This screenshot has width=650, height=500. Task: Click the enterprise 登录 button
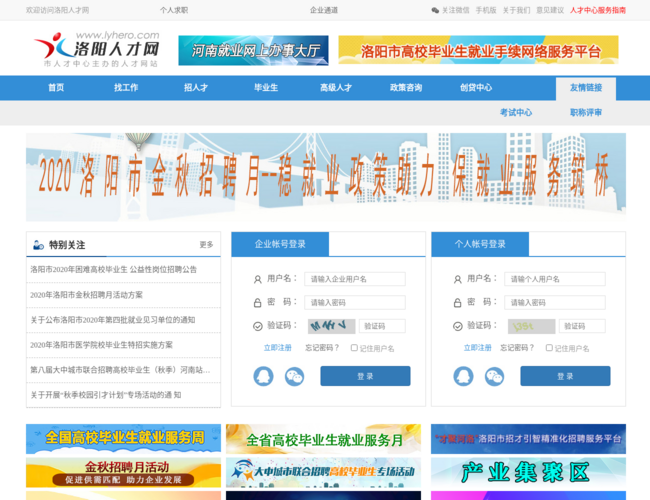[x=365, y=376]
